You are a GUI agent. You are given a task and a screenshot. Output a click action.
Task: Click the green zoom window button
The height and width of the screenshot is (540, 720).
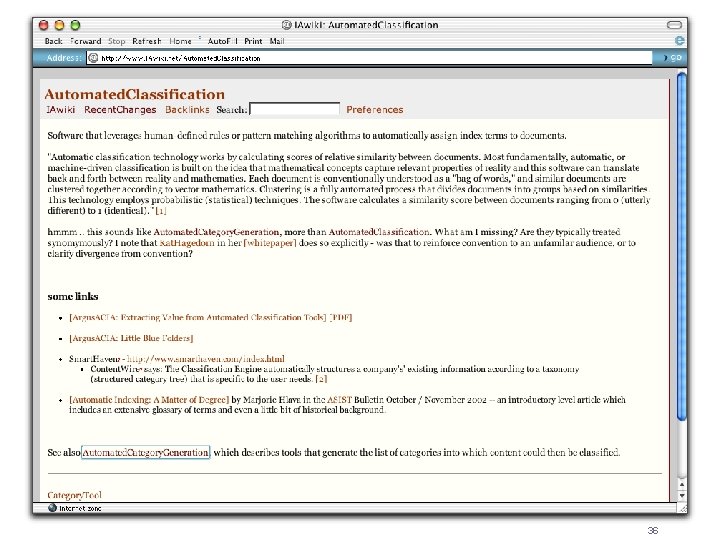75,25
